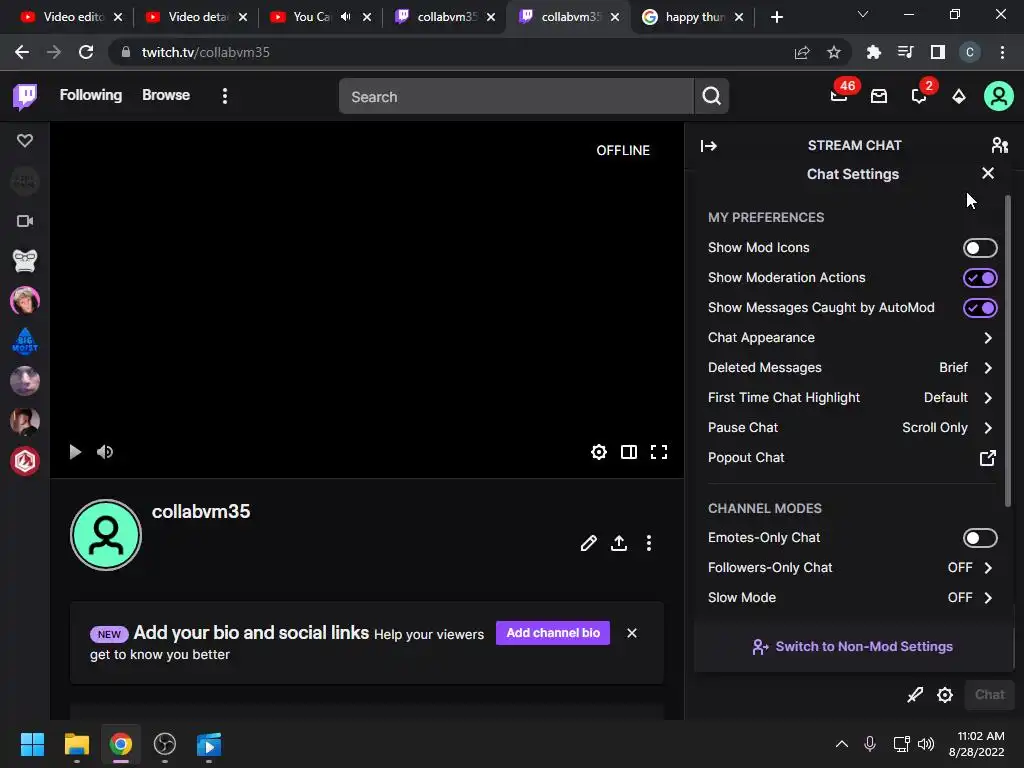1024x768 pixels.
Task: Open Pause Chat Scroll Only options
Action: click(851, 428)
